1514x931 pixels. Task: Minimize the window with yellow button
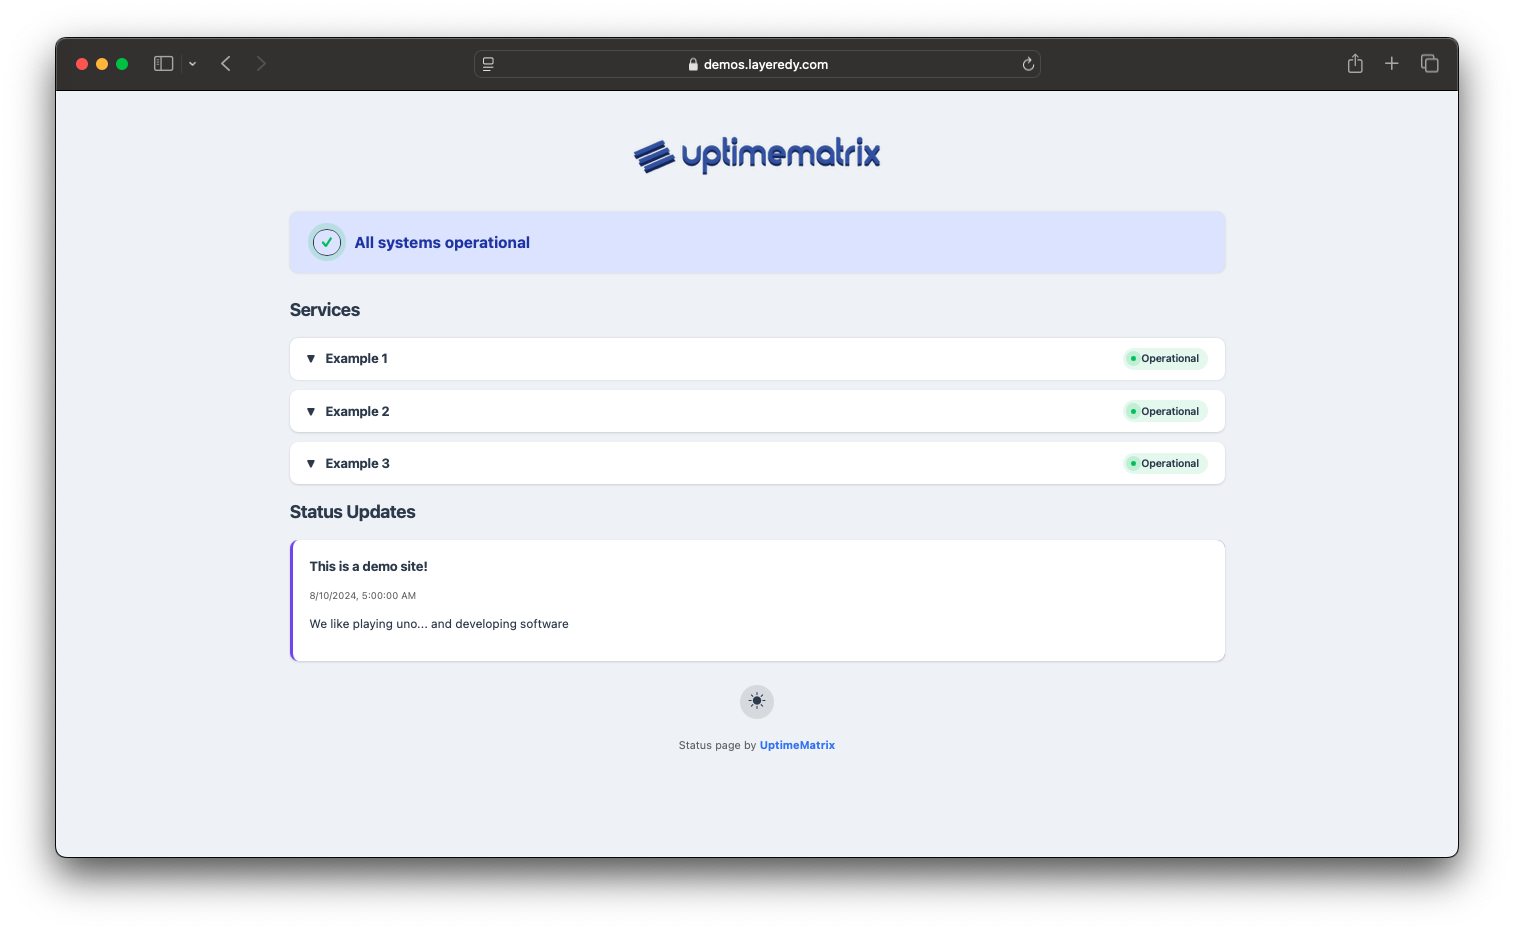[102, 64]
